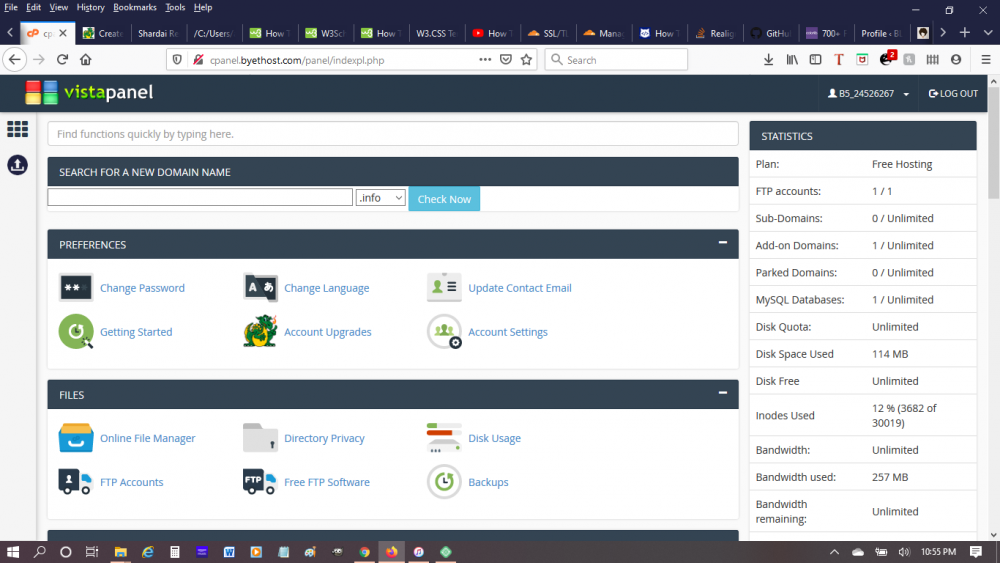Show the list of all tabs
Screen dimensions: 1000x563
point(988,33)
